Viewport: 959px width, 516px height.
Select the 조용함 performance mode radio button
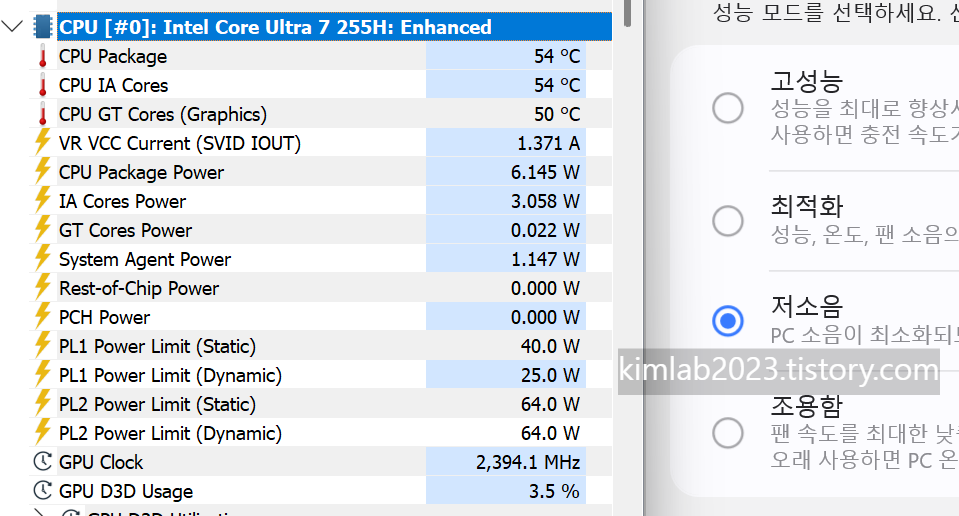728,433
